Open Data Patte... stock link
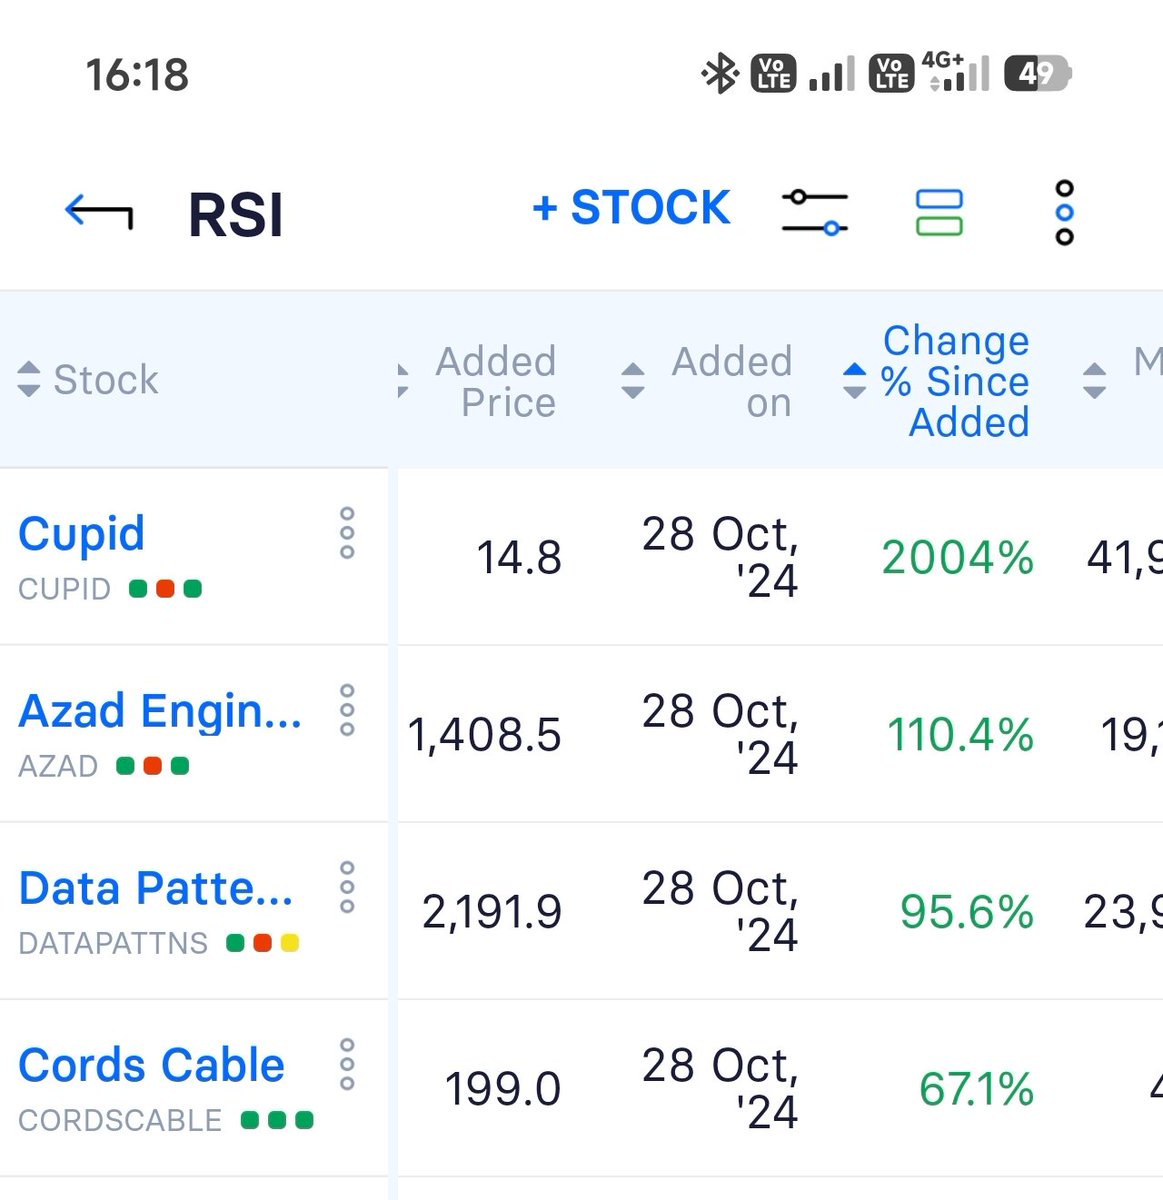Screen dimensions: 1163x1200 156,888
